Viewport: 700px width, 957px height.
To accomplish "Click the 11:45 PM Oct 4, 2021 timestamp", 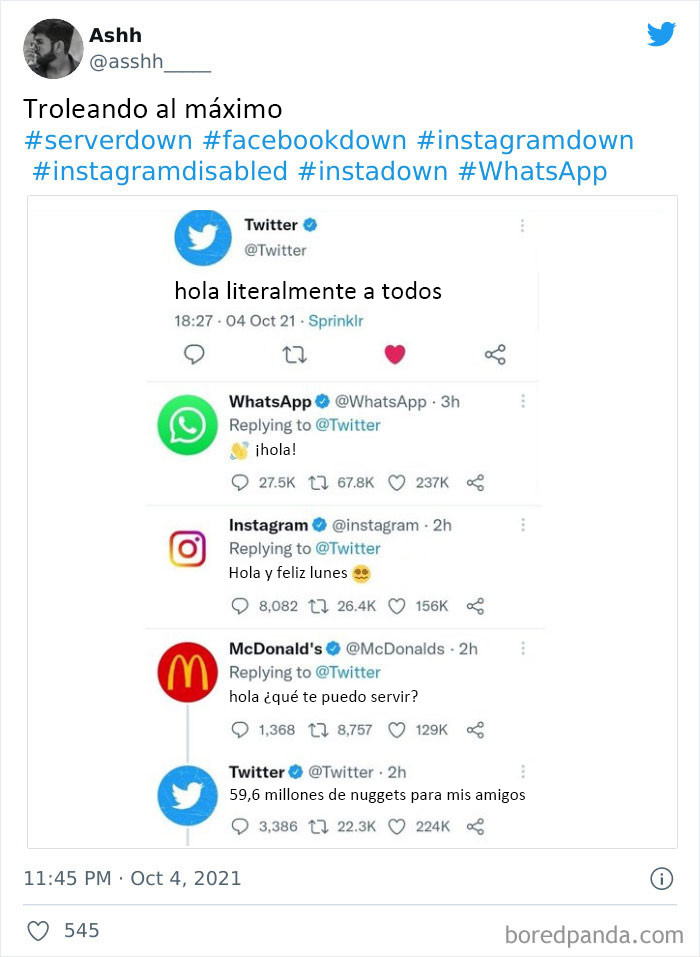I will pyautogui.click(x=132, y=879).
